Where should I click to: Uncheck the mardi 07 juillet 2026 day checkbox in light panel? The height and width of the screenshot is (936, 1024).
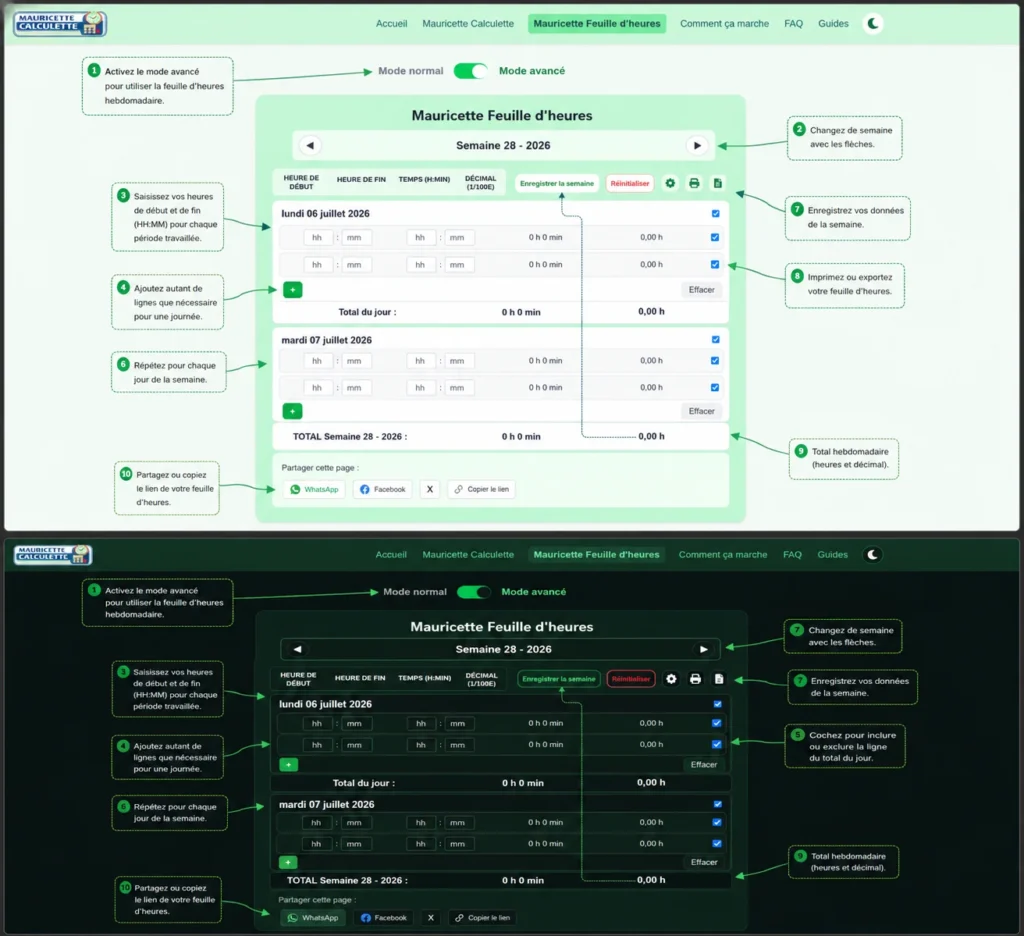[x=716, y=340]
